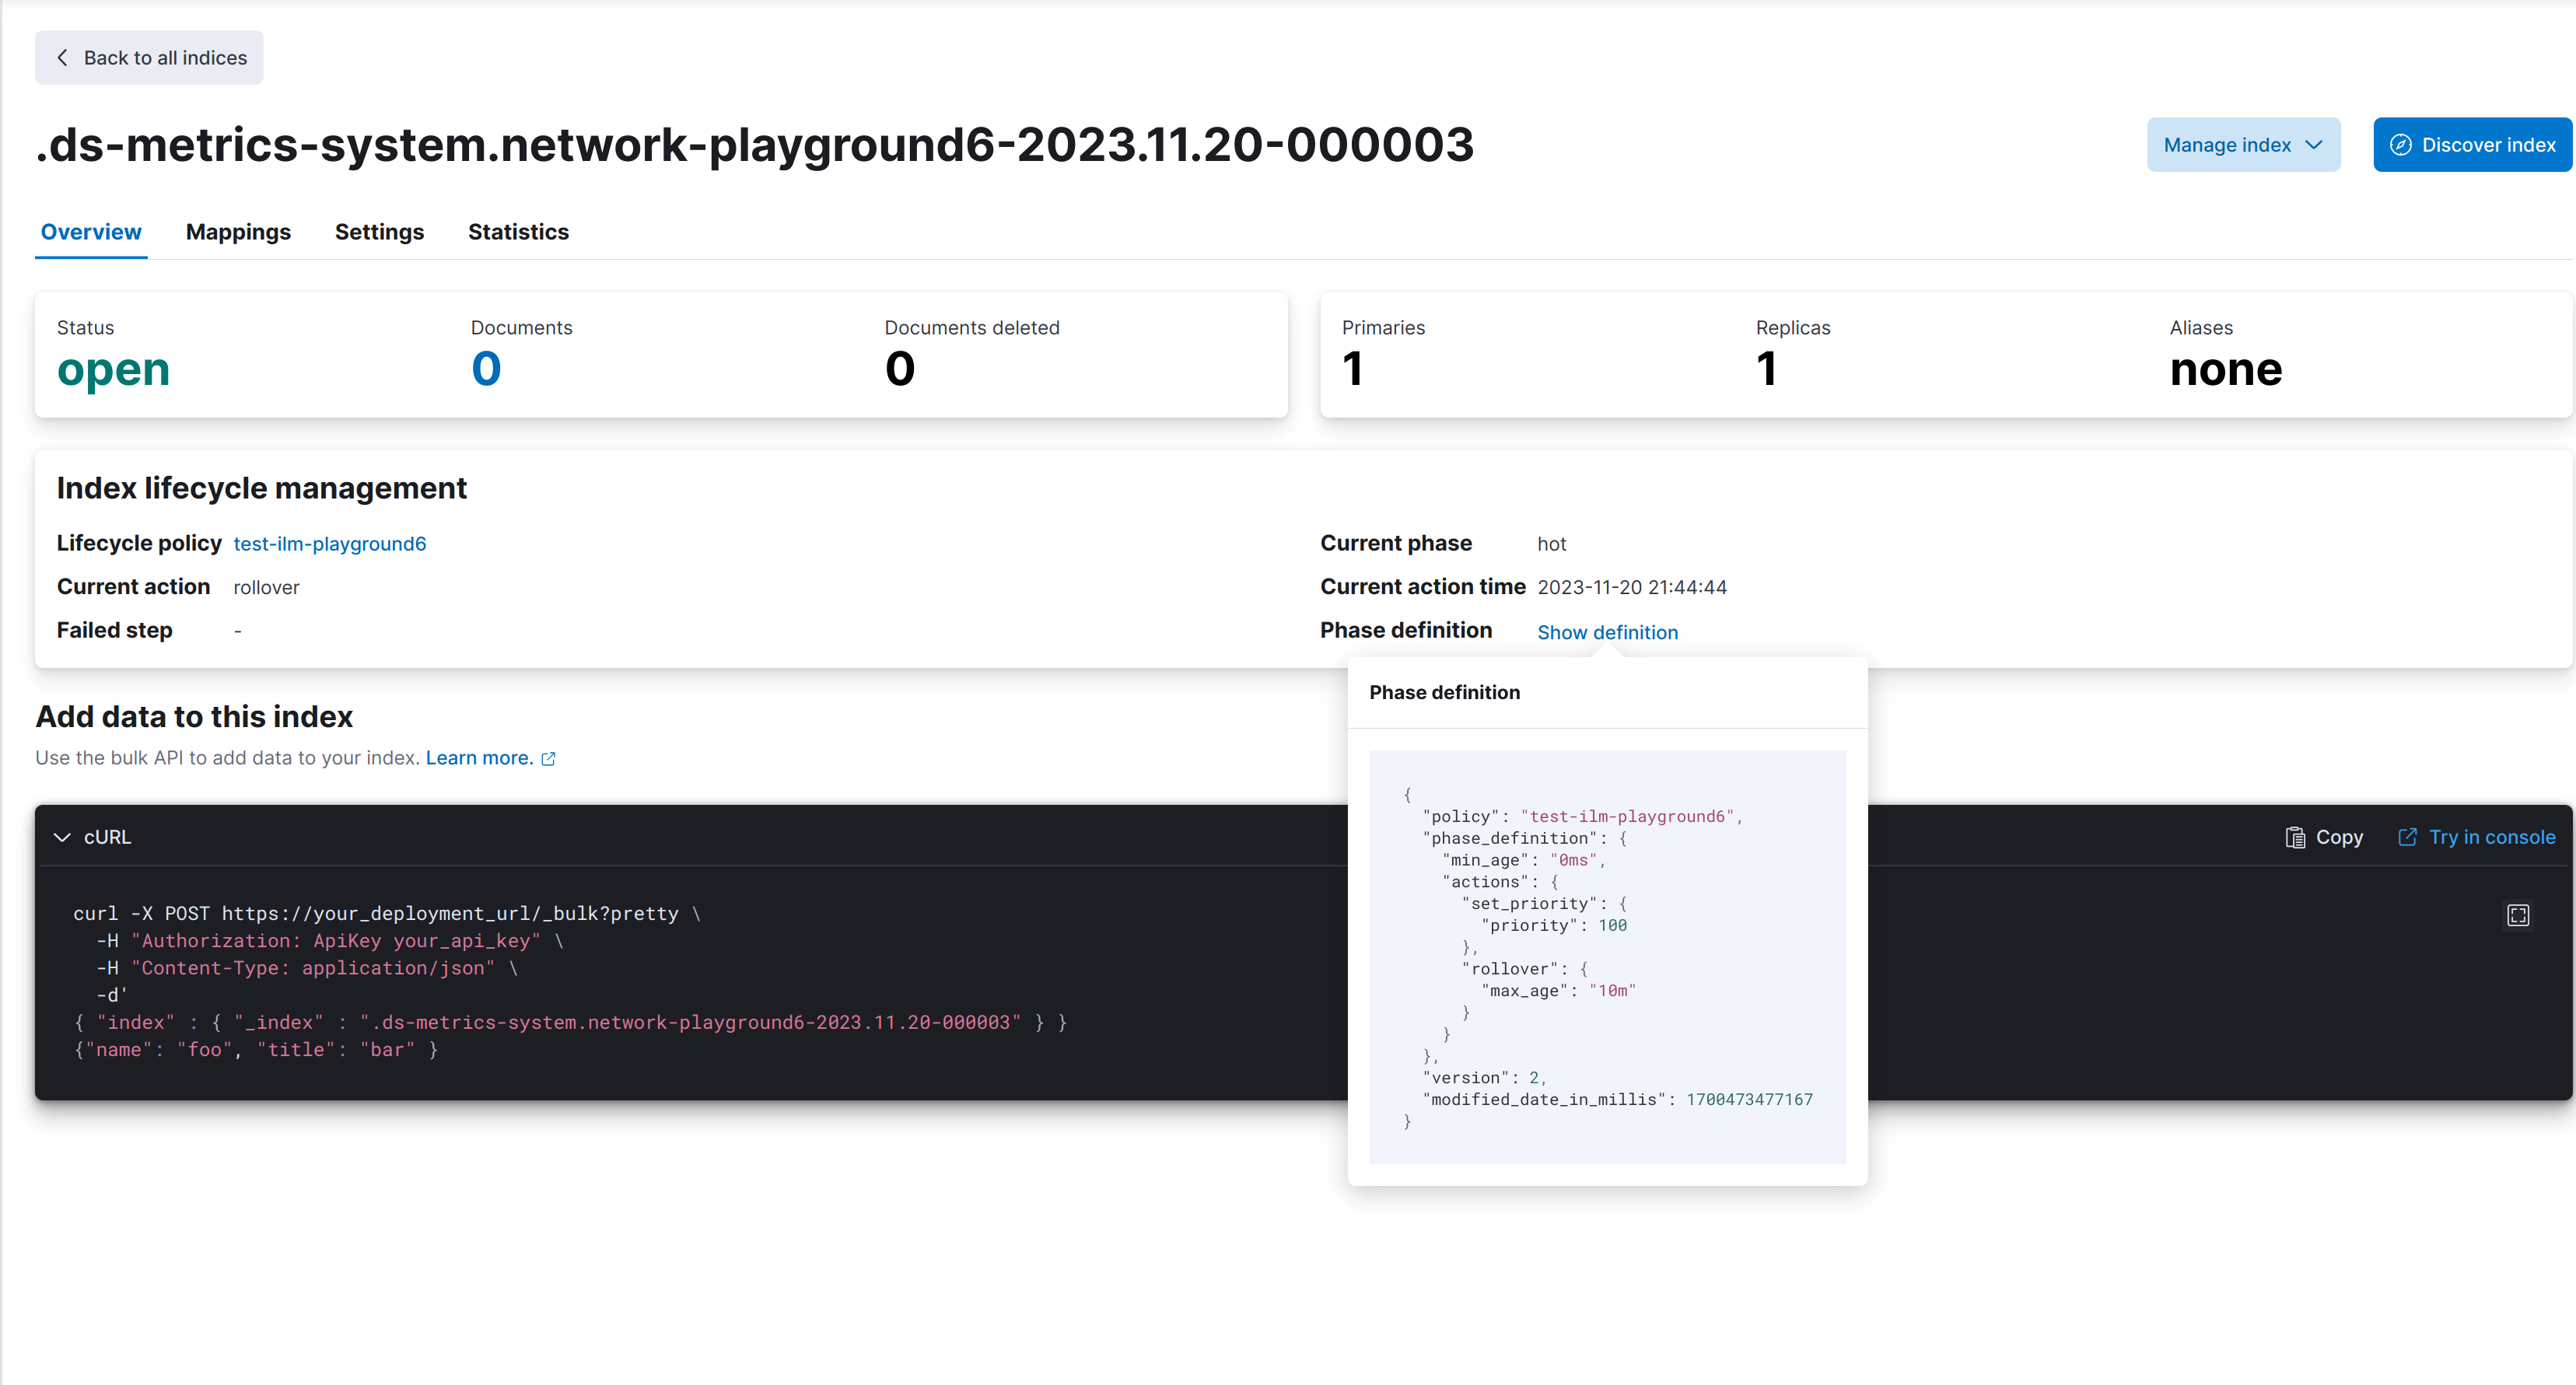This screenshot has height=1385, width=2576.
Task: Switch to the Mappings tab
Action: (x=238, y=232)
